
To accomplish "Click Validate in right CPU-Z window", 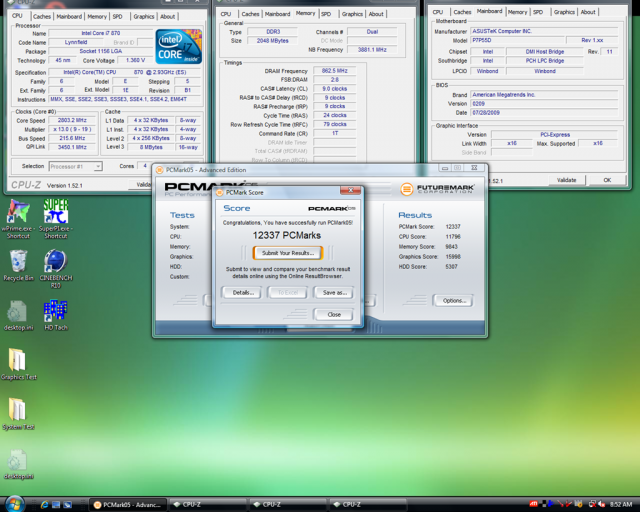I will point(566,180).
